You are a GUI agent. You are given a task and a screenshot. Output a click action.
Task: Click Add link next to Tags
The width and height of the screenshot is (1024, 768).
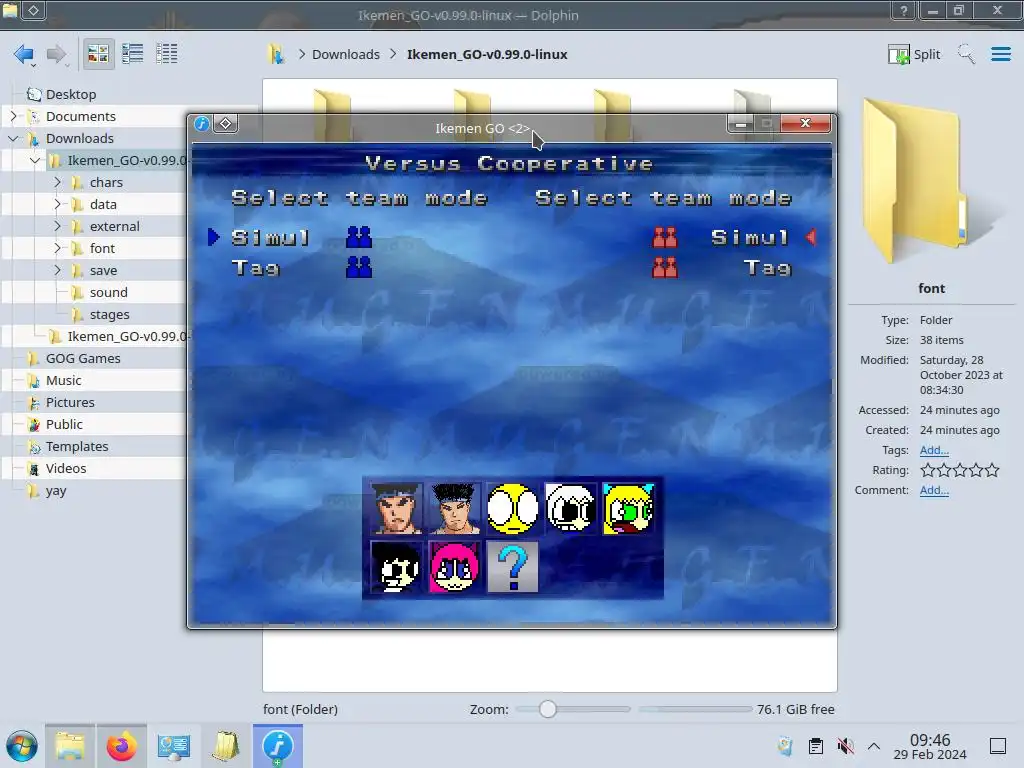[x=934, y=450]
